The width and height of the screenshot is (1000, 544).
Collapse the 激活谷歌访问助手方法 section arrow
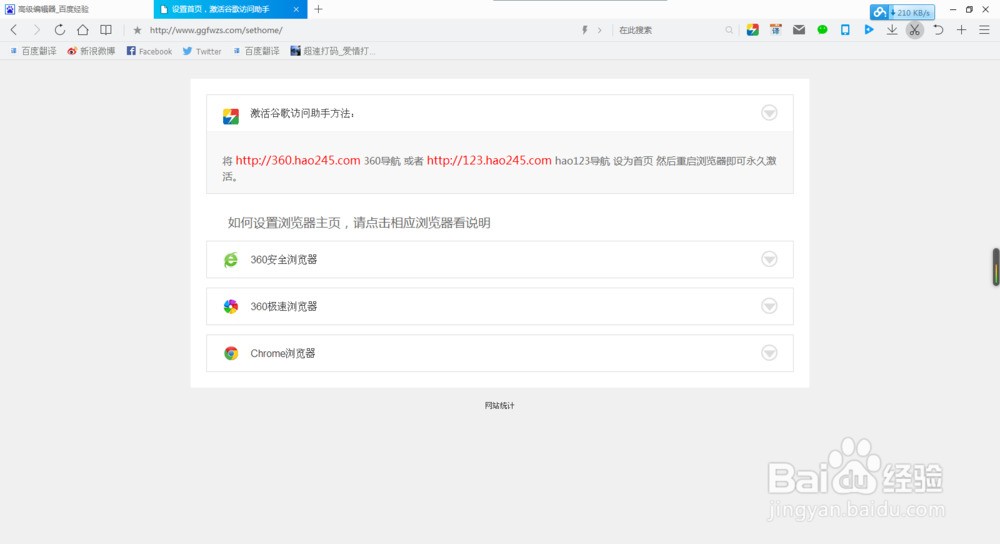click(x=769, y=113)
